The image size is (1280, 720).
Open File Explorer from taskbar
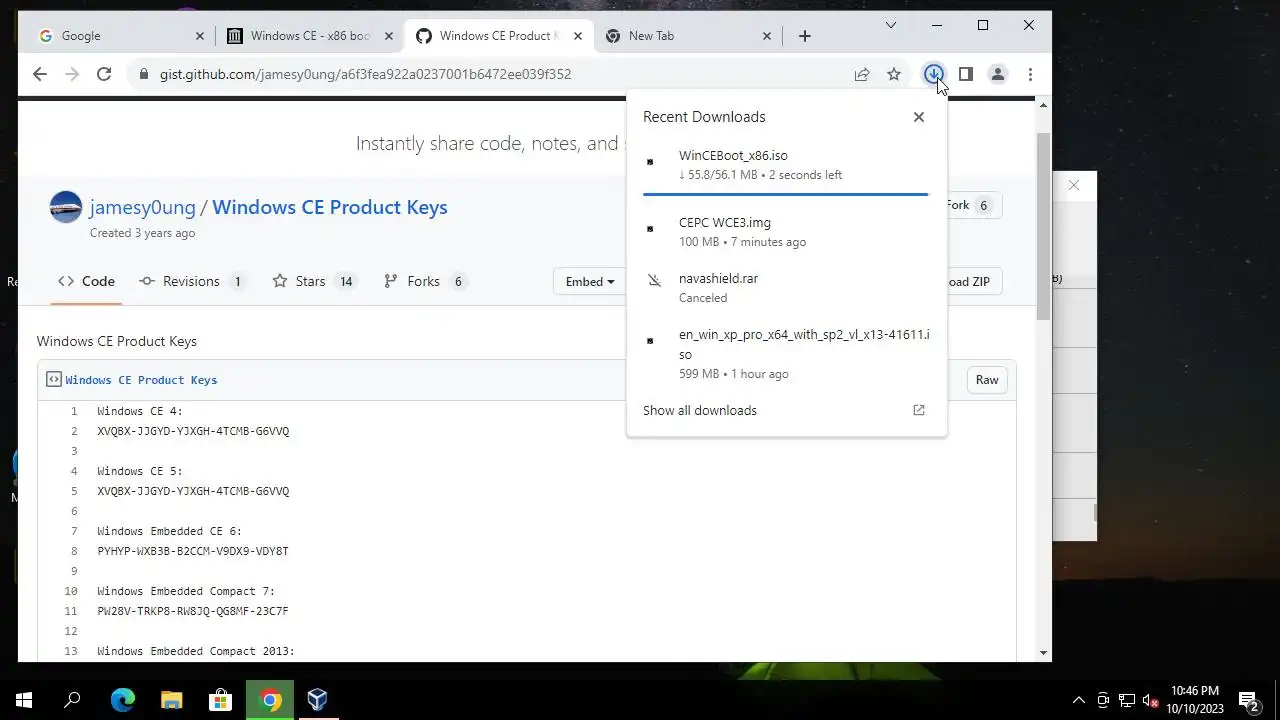coord(171,700)
